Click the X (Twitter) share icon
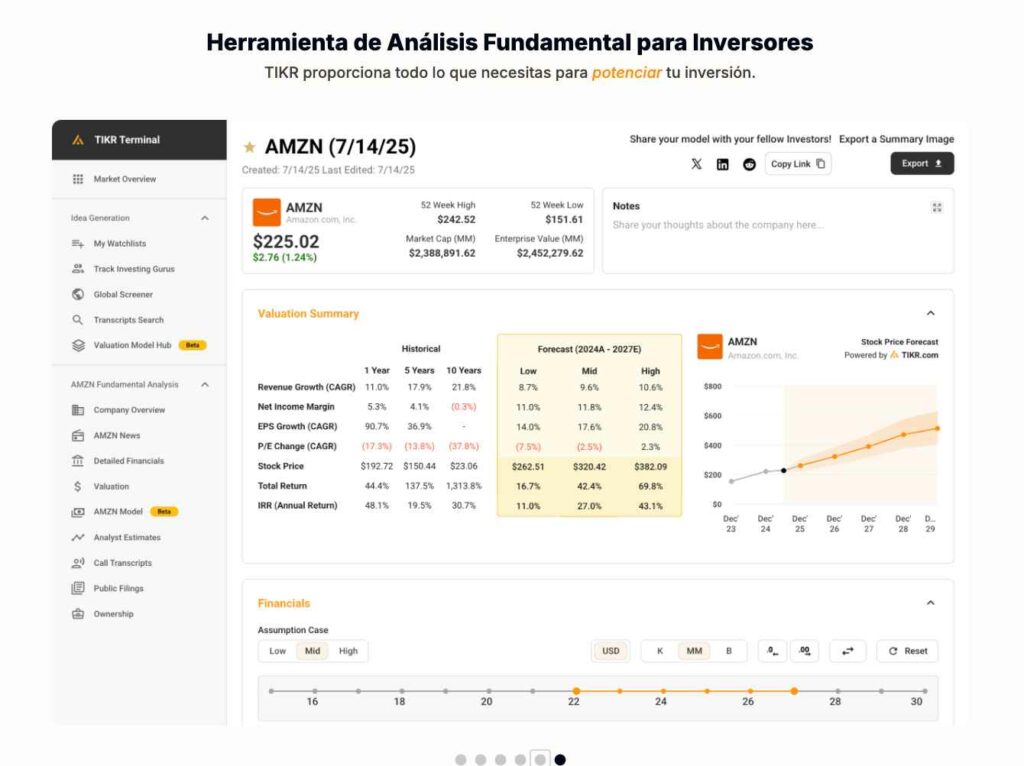Screen dimensions: 1024x766 [x=697, y=164]
